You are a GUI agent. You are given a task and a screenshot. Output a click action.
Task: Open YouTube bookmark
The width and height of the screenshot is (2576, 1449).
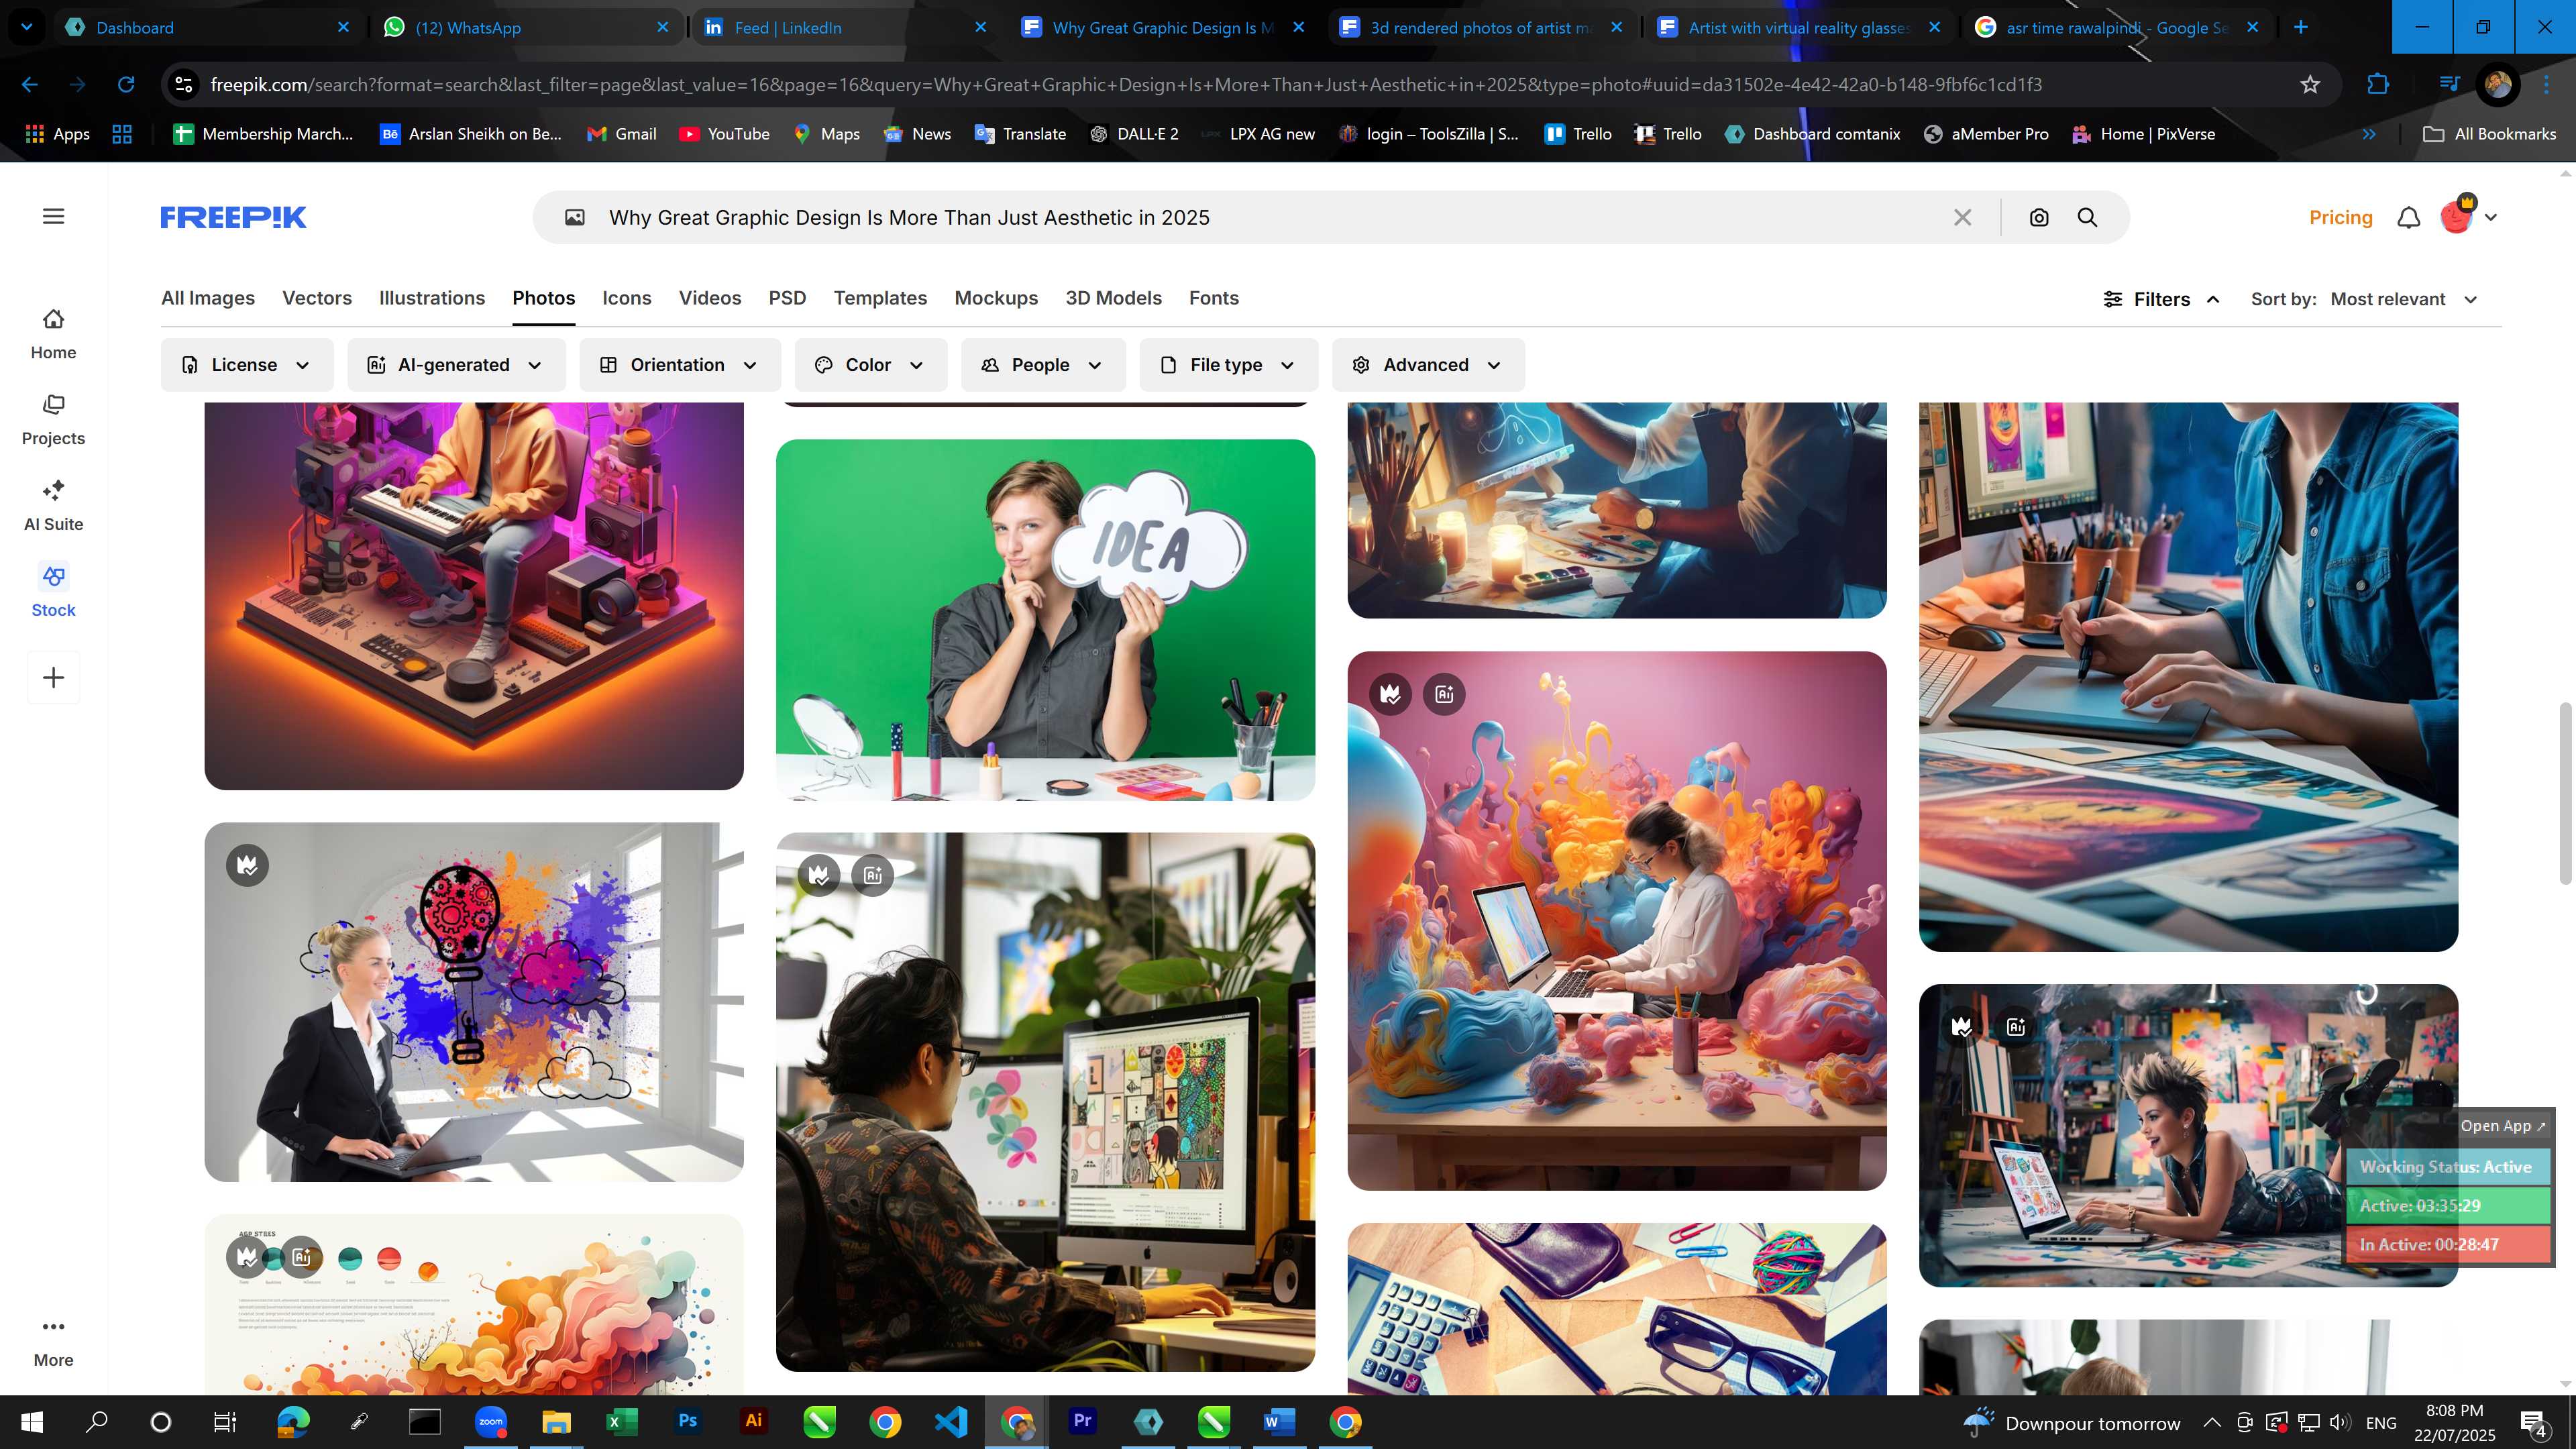tap(725, 134)
